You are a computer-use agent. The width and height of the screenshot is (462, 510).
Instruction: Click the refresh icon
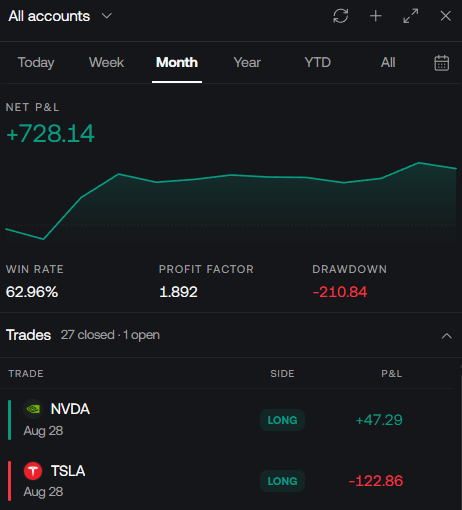coord(341,16)
